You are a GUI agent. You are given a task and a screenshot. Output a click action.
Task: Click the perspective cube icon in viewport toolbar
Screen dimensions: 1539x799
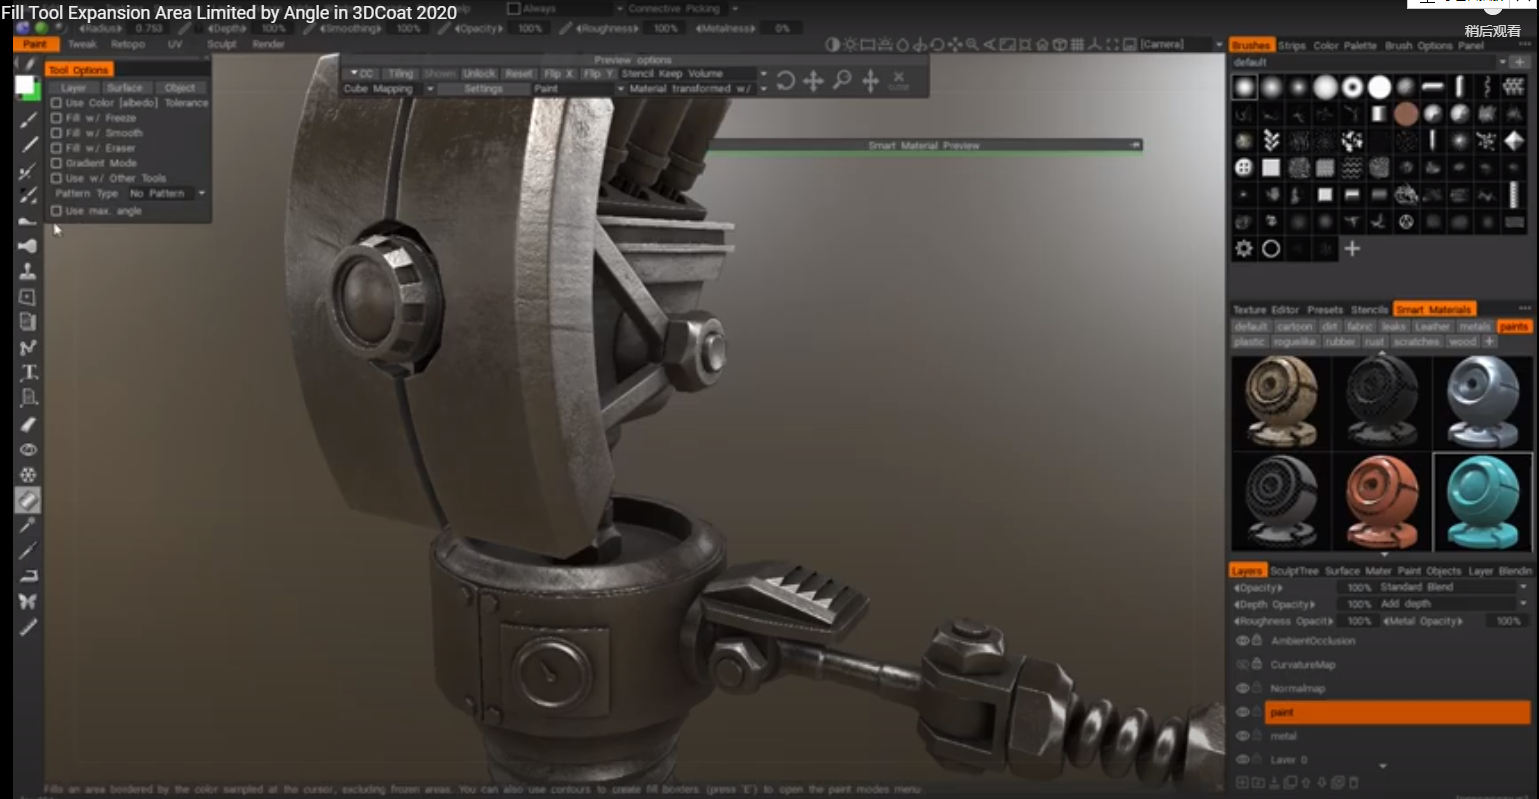click(x=1060, y=44)
